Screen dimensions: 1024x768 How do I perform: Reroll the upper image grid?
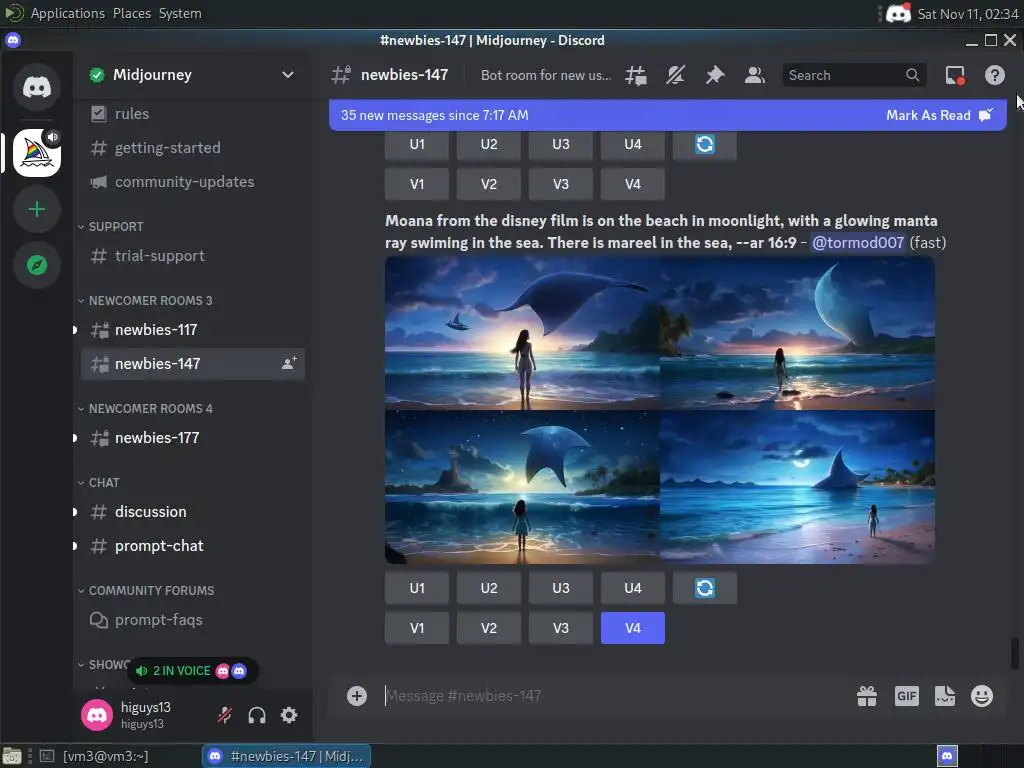[705, 144]
